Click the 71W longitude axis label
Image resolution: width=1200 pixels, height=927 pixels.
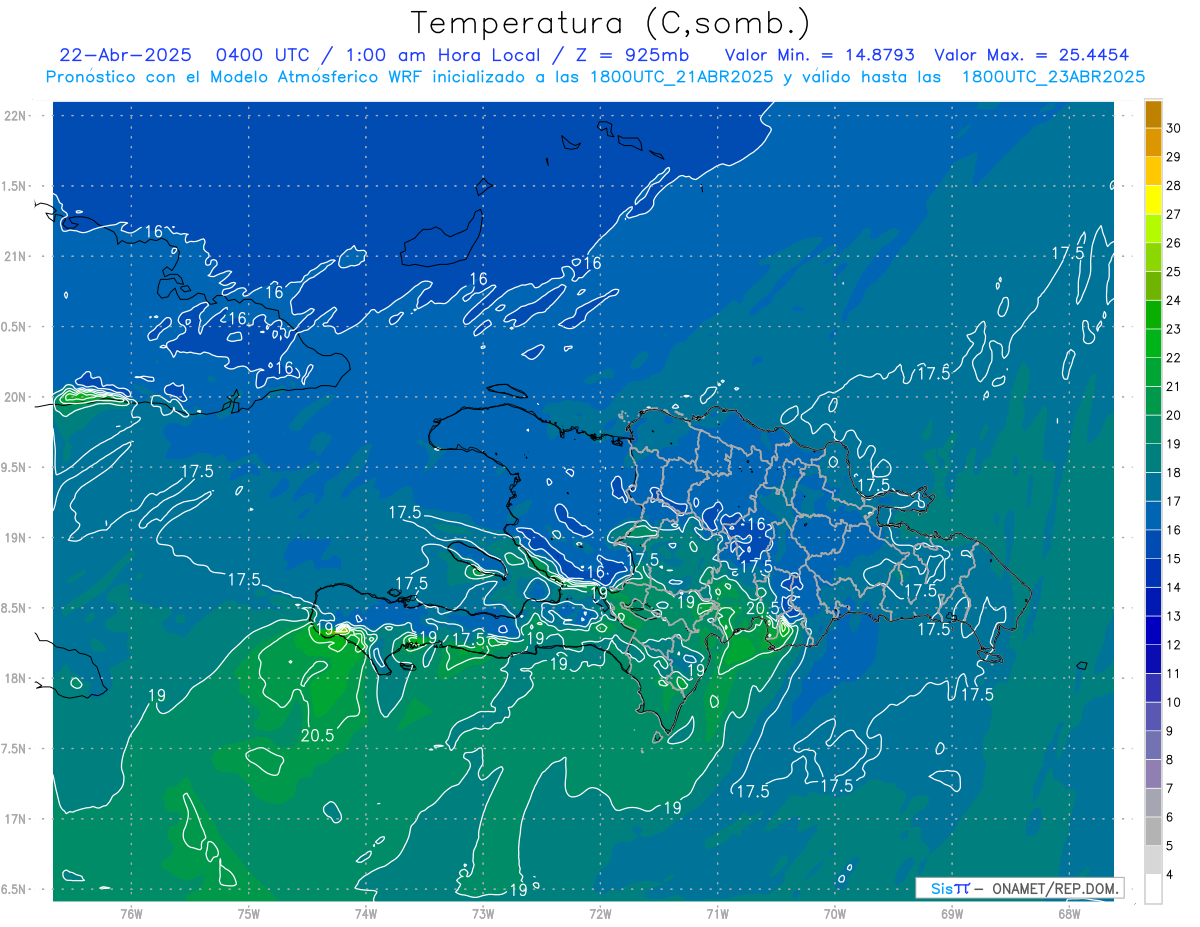717,913
